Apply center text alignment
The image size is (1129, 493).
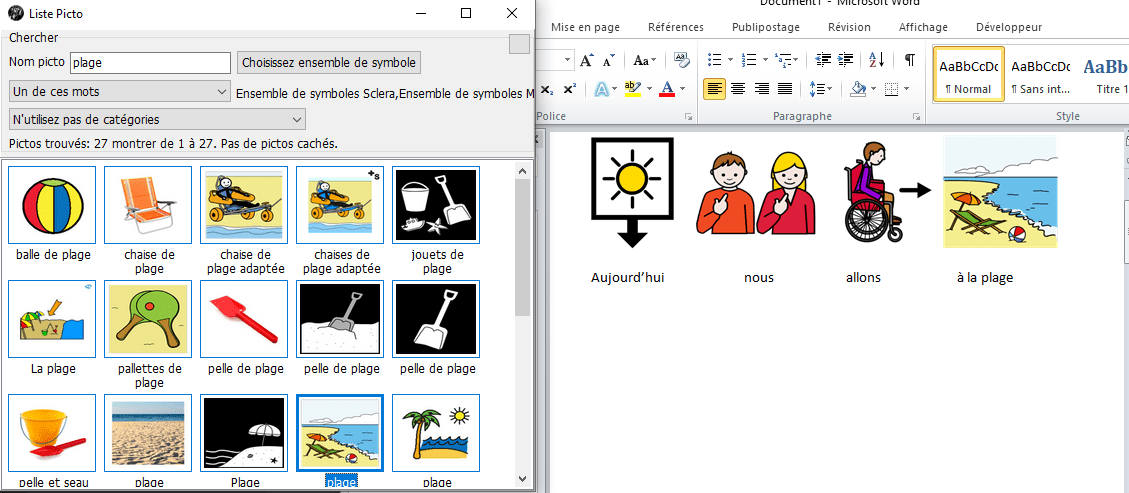[738, 89]
